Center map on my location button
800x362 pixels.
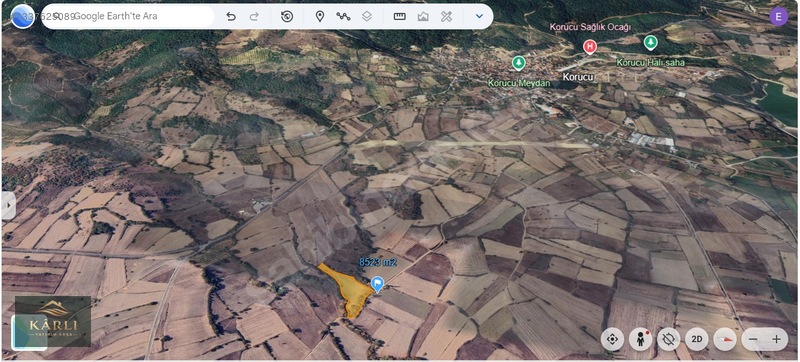tap(612, 339)
